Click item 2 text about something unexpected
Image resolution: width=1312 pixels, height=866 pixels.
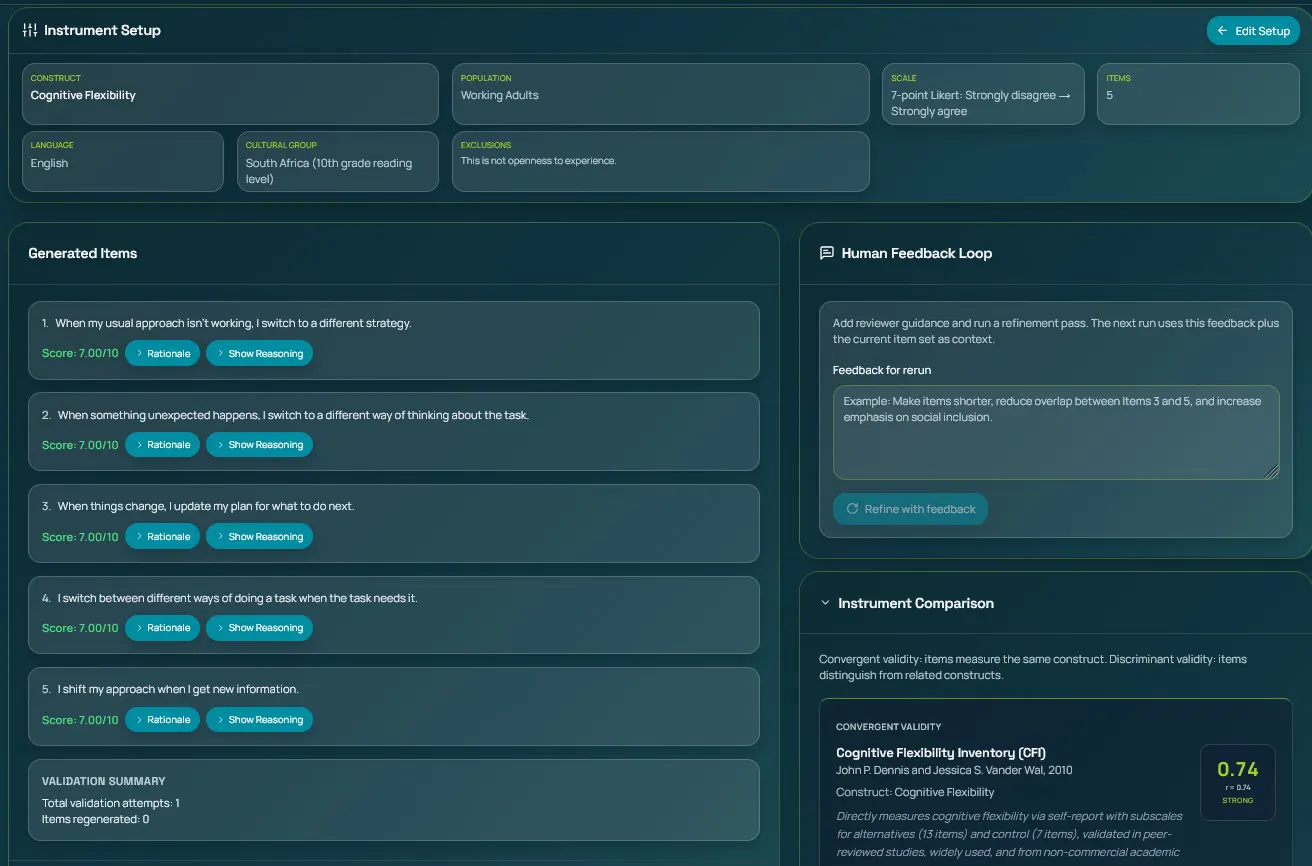[x=293, y=415]
